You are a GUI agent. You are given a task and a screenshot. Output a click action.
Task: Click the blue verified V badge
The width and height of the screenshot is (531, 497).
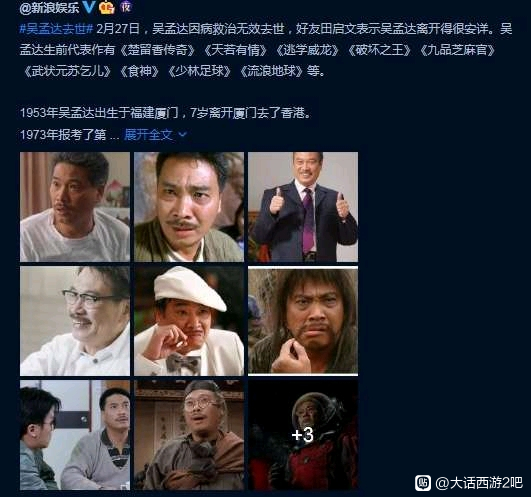(89, 7)
